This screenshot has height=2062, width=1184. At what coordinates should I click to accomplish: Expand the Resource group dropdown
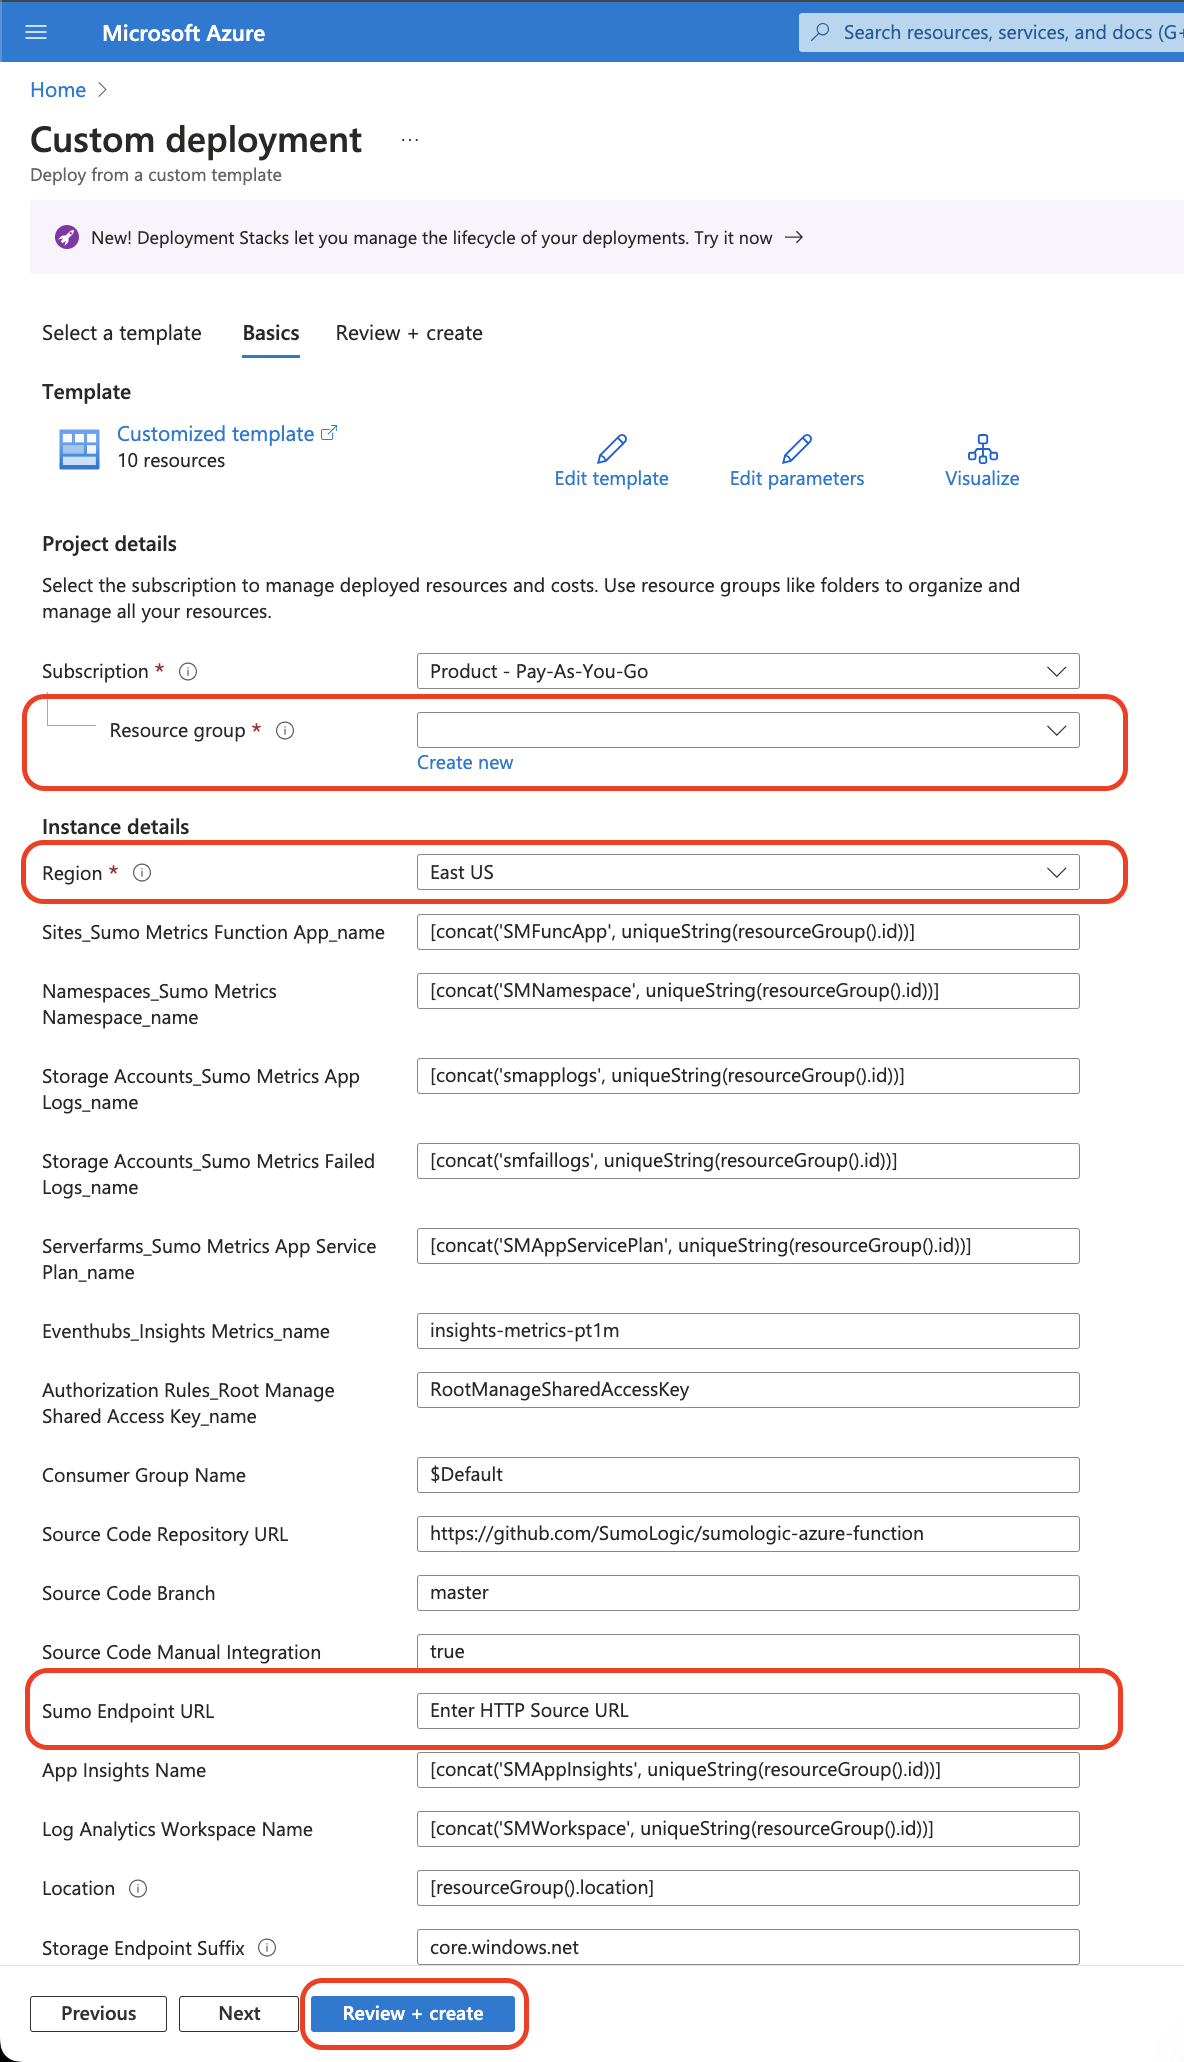point(1056,731)
